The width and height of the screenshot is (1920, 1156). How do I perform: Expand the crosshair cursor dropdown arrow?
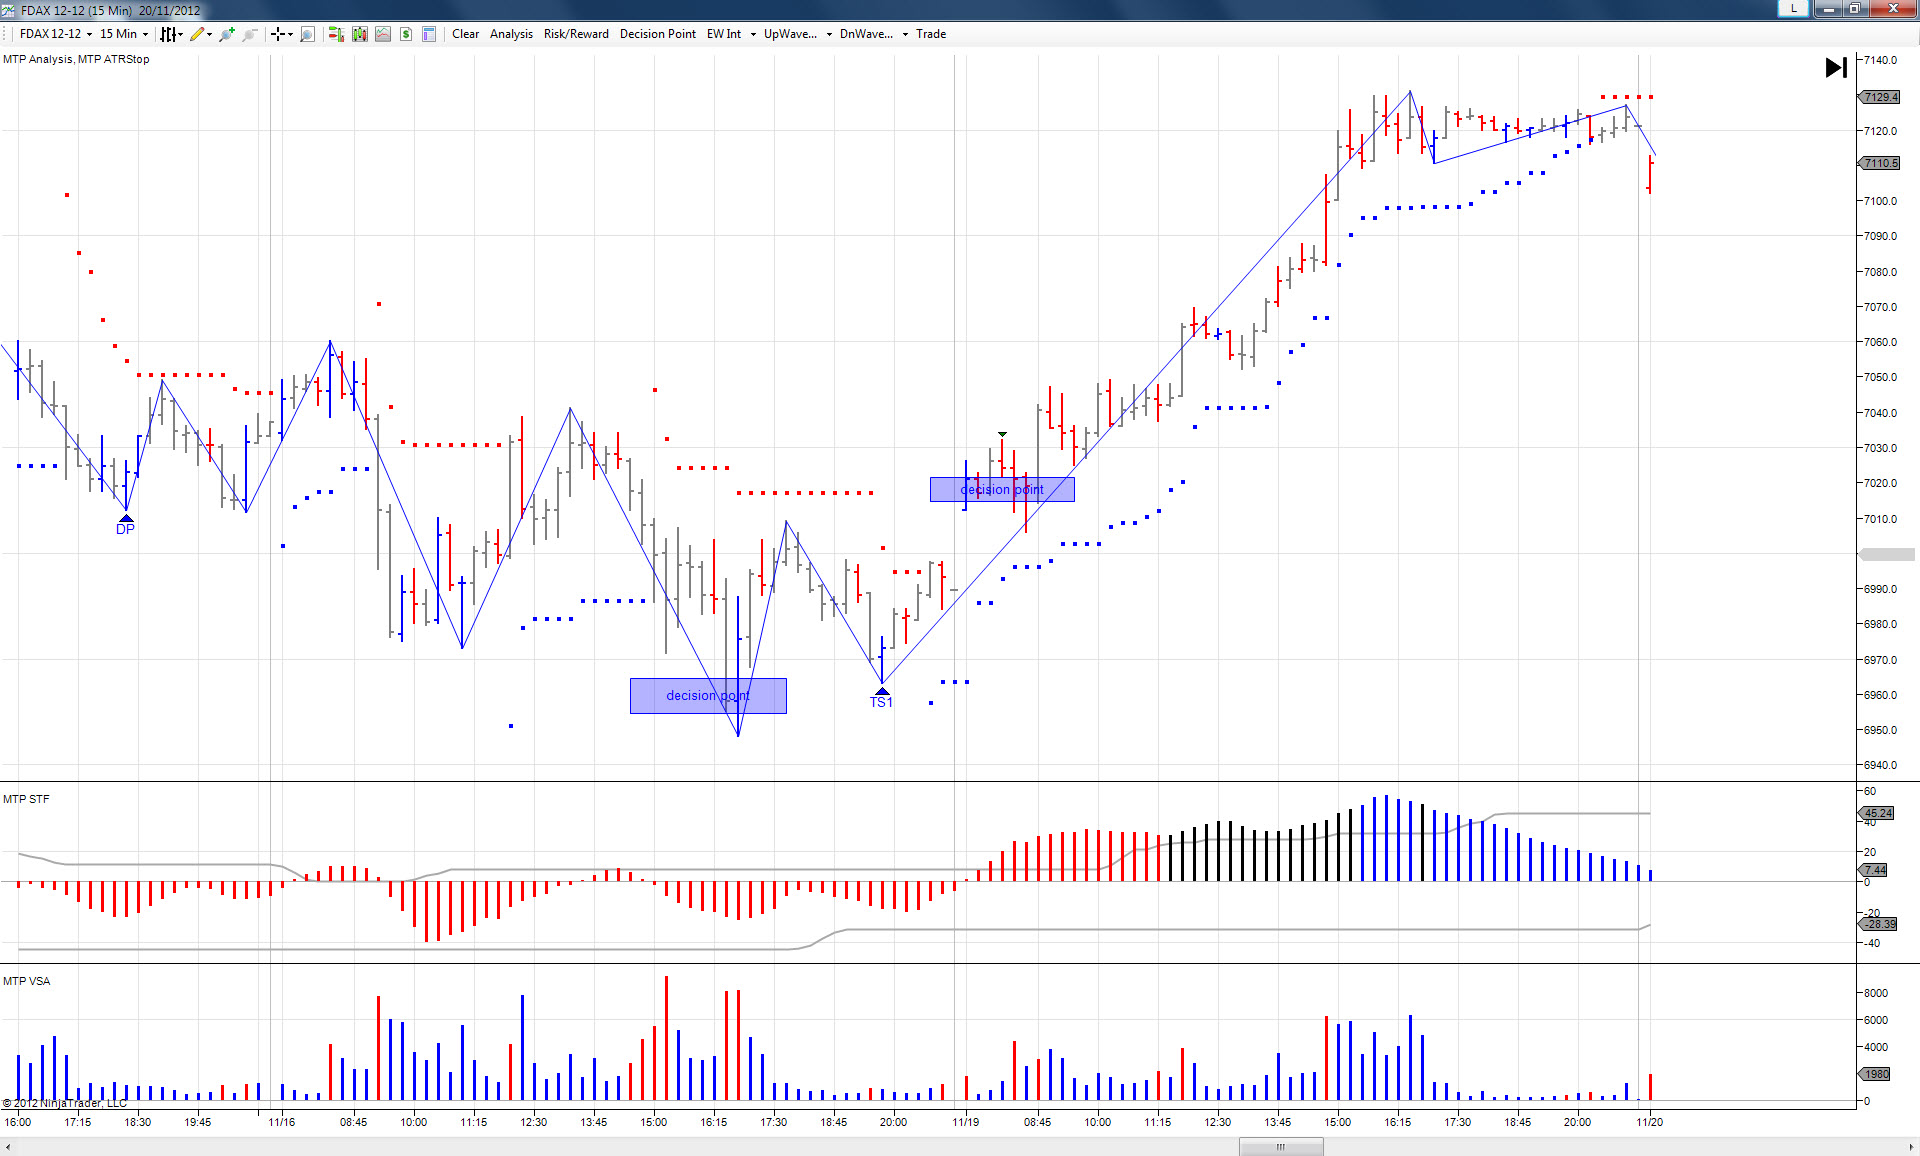point(290,34)
